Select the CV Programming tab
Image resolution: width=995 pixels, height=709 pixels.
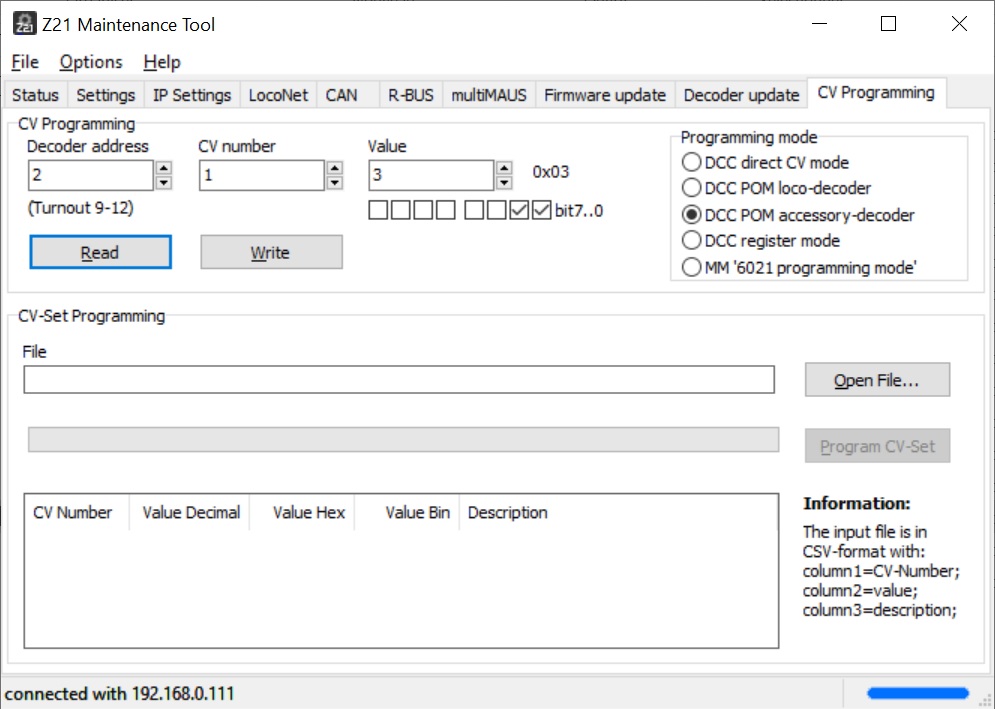click(x=876, y=93)
